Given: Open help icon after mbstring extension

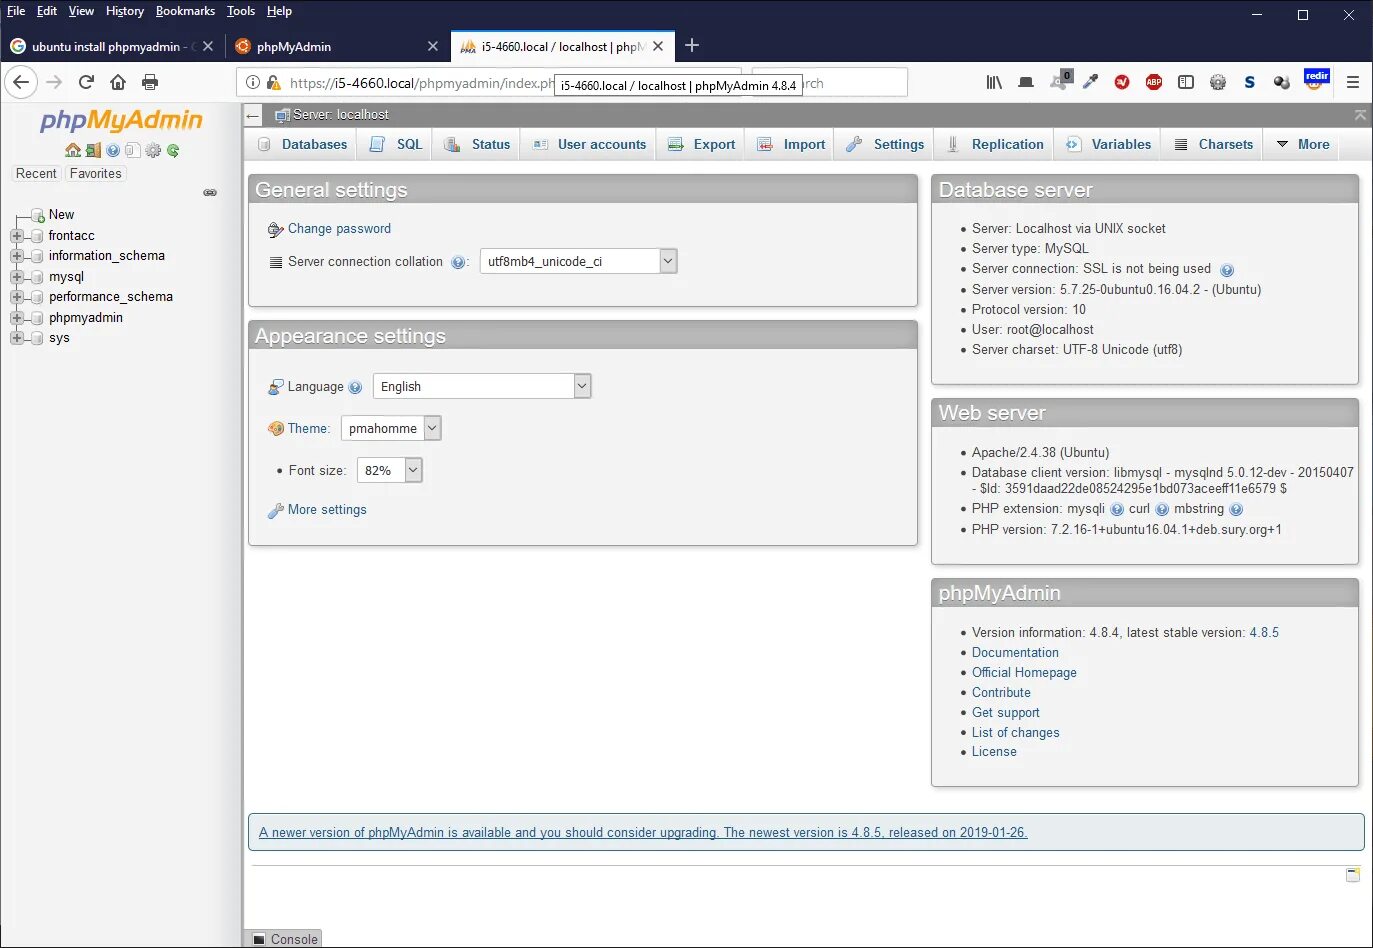Looking at the screenshot, I should [x=1236, y=509].
